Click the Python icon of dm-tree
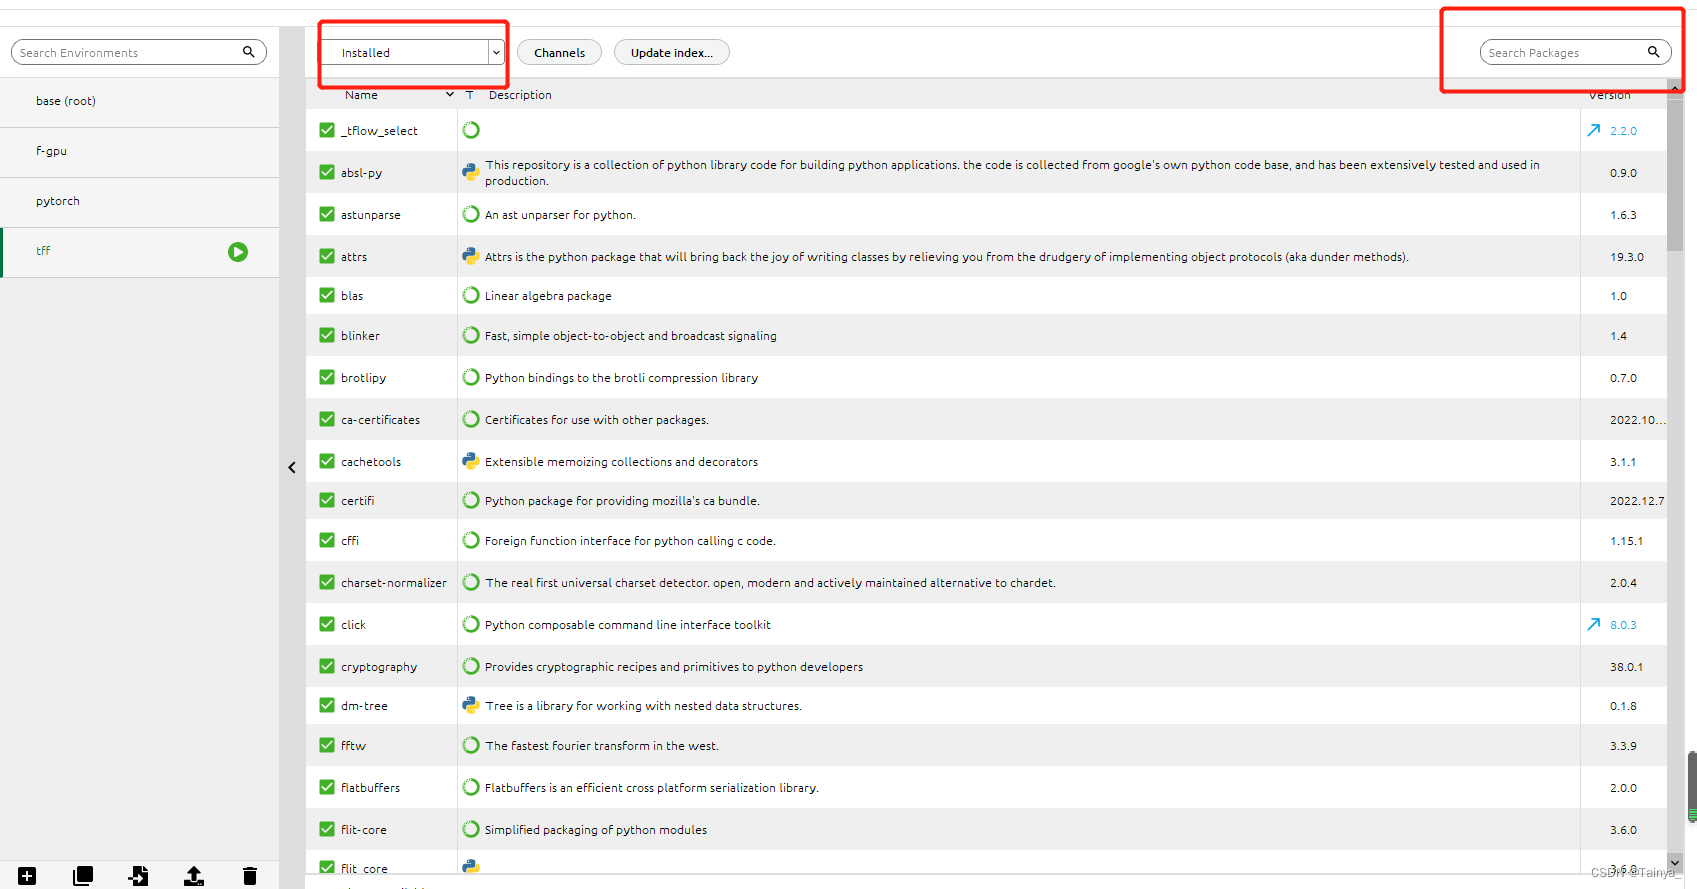 pyautogui.click(x=471, y=705)
